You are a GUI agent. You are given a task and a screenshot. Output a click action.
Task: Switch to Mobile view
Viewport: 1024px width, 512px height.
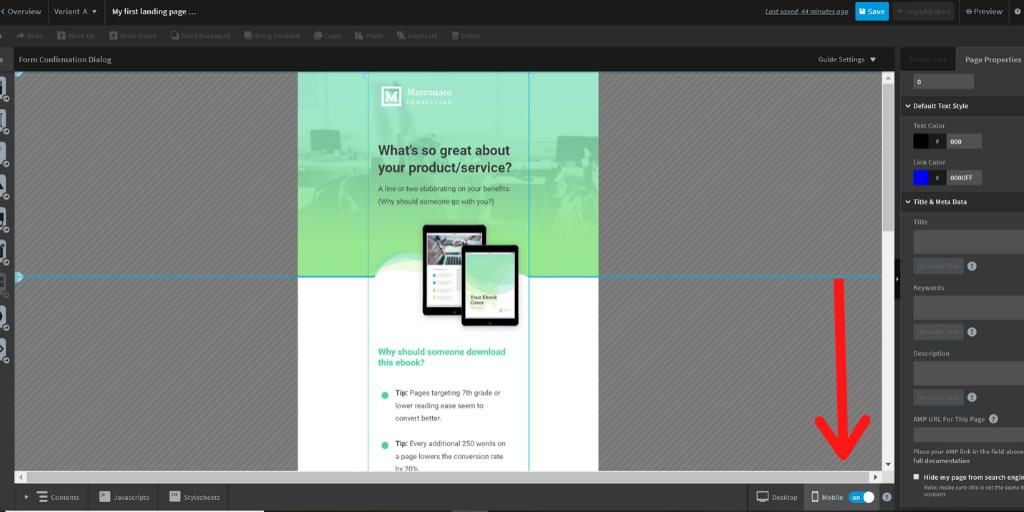(x=827, y=498)
